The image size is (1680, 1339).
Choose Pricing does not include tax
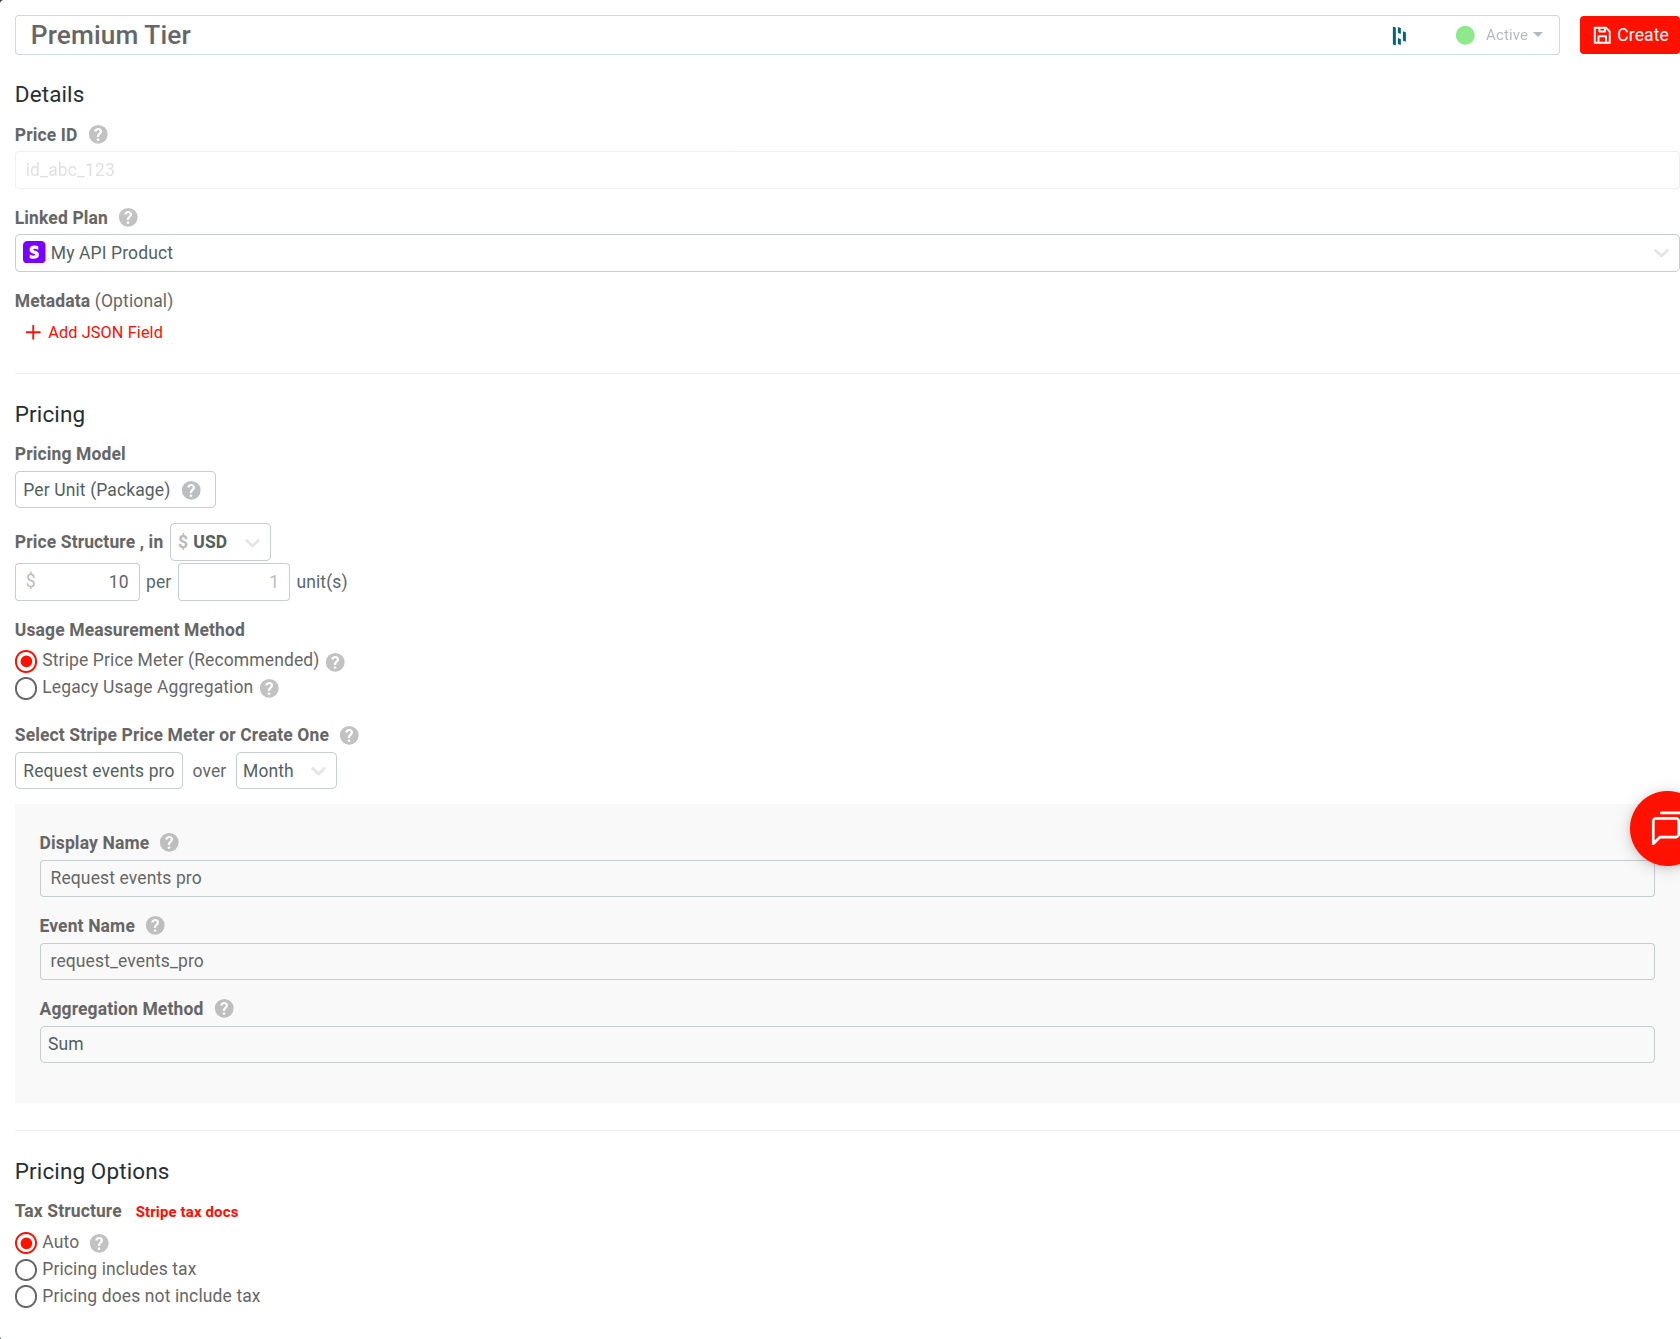tap(27, 1297)
